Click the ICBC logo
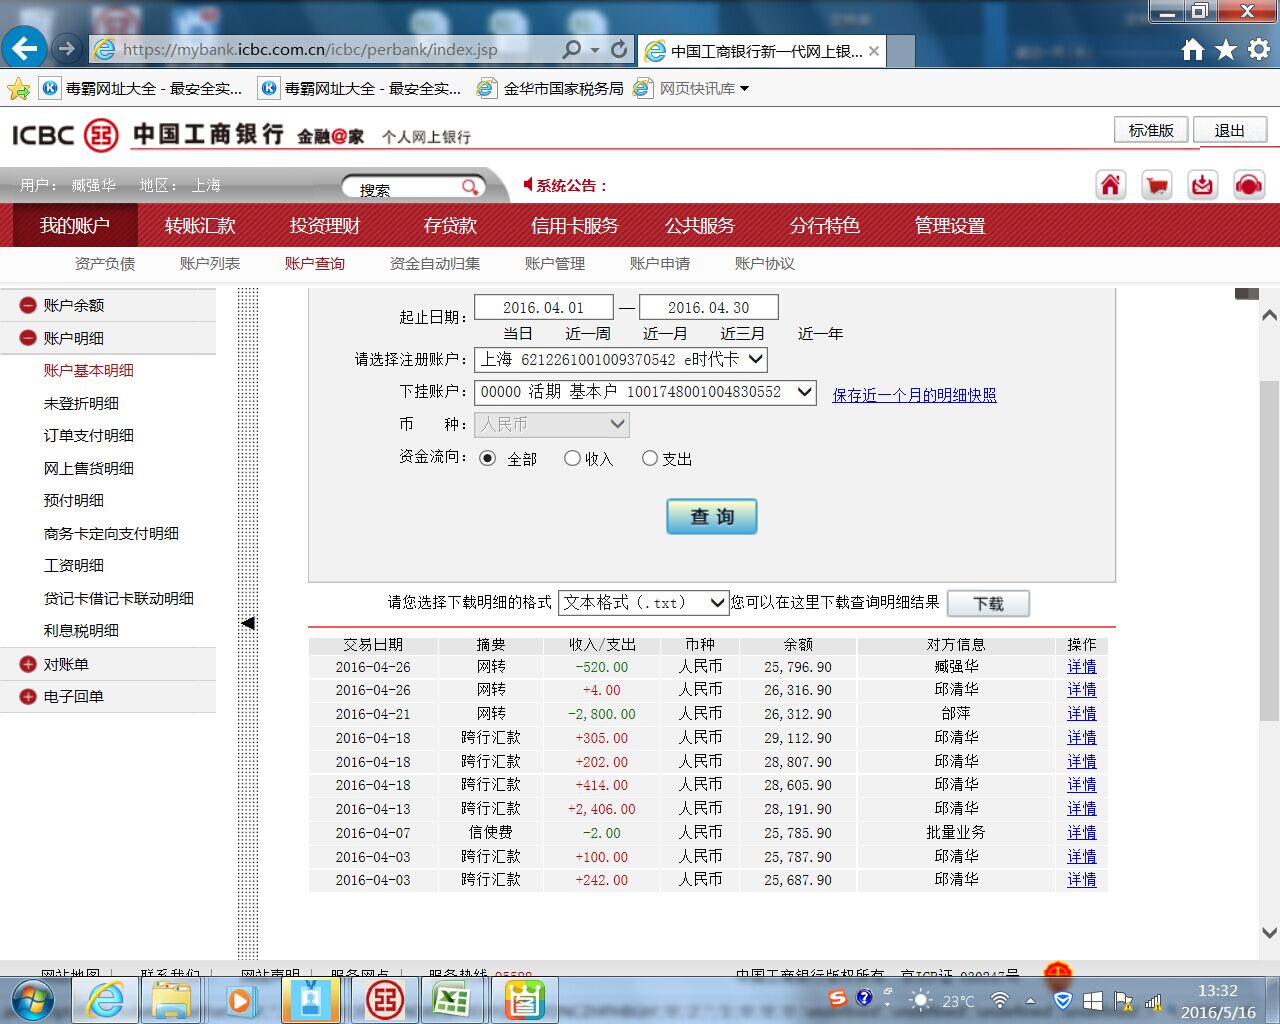The image size is (1280, 1024). point(65,135)
